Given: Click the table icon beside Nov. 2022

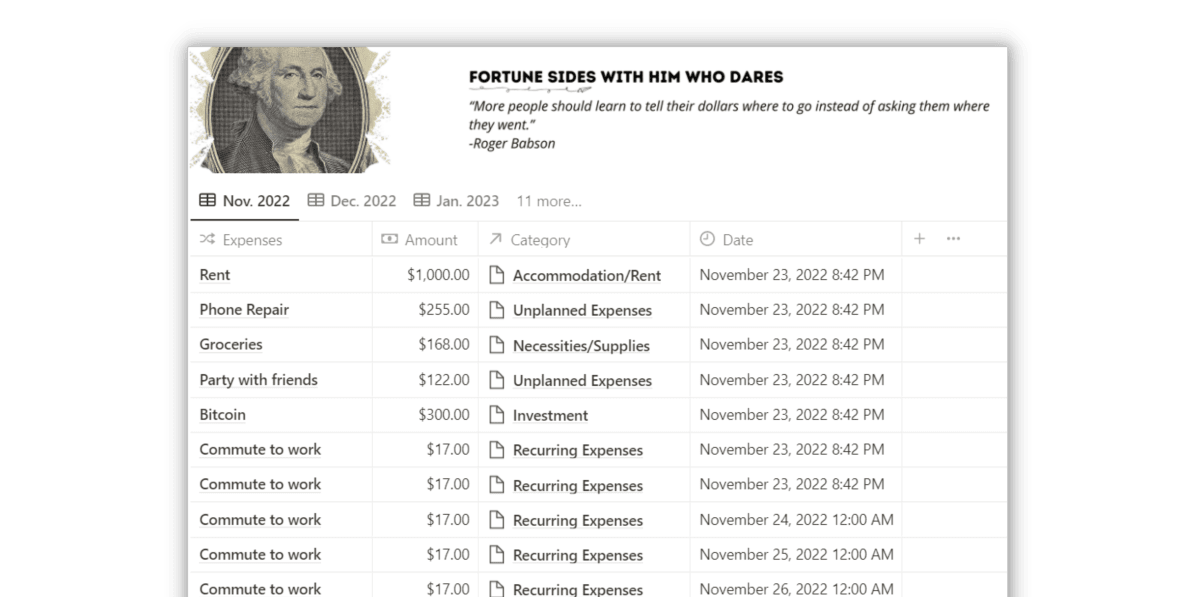Looking at the screenshot, I should tap(207, 200).
